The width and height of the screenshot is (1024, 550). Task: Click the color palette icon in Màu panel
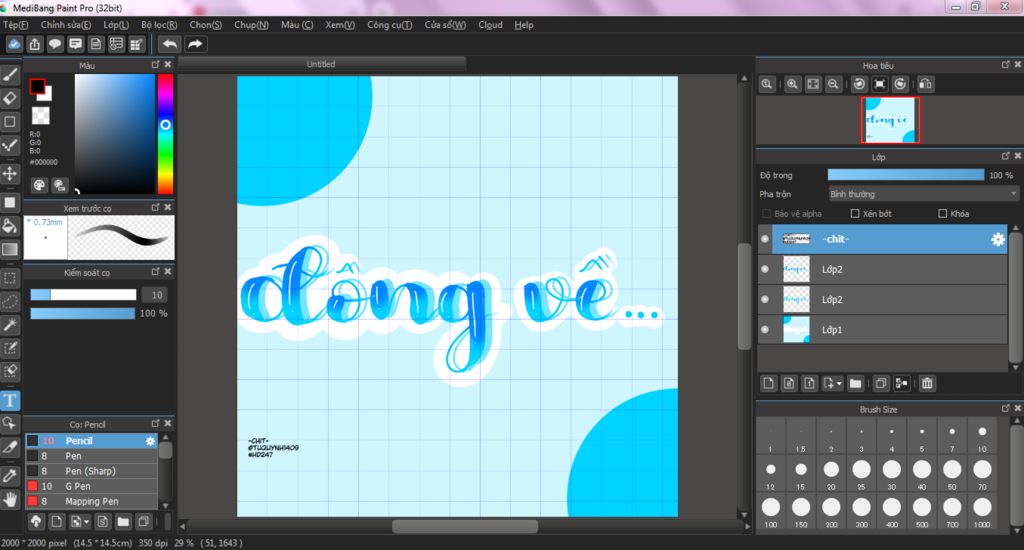[x=39, y=185]
